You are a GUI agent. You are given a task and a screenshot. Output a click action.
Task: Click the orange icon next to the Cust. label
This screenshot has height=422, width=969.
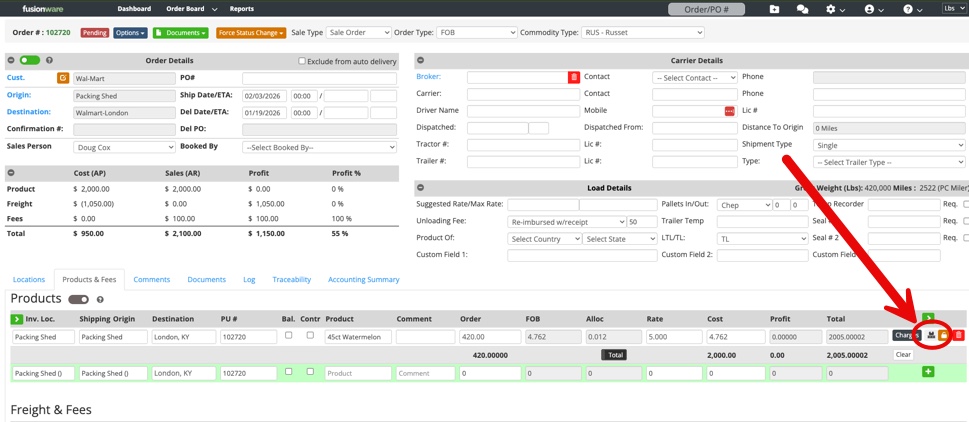click(63, 77)
